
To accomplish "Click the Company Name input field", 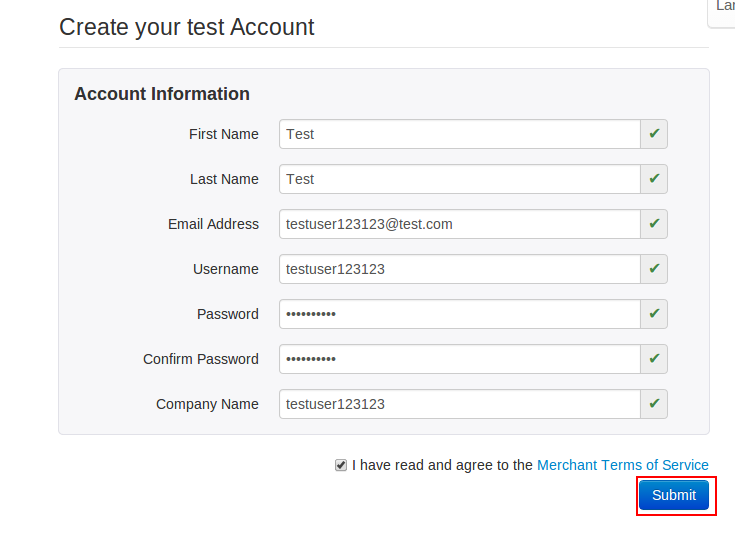I will tap(459, 404).
